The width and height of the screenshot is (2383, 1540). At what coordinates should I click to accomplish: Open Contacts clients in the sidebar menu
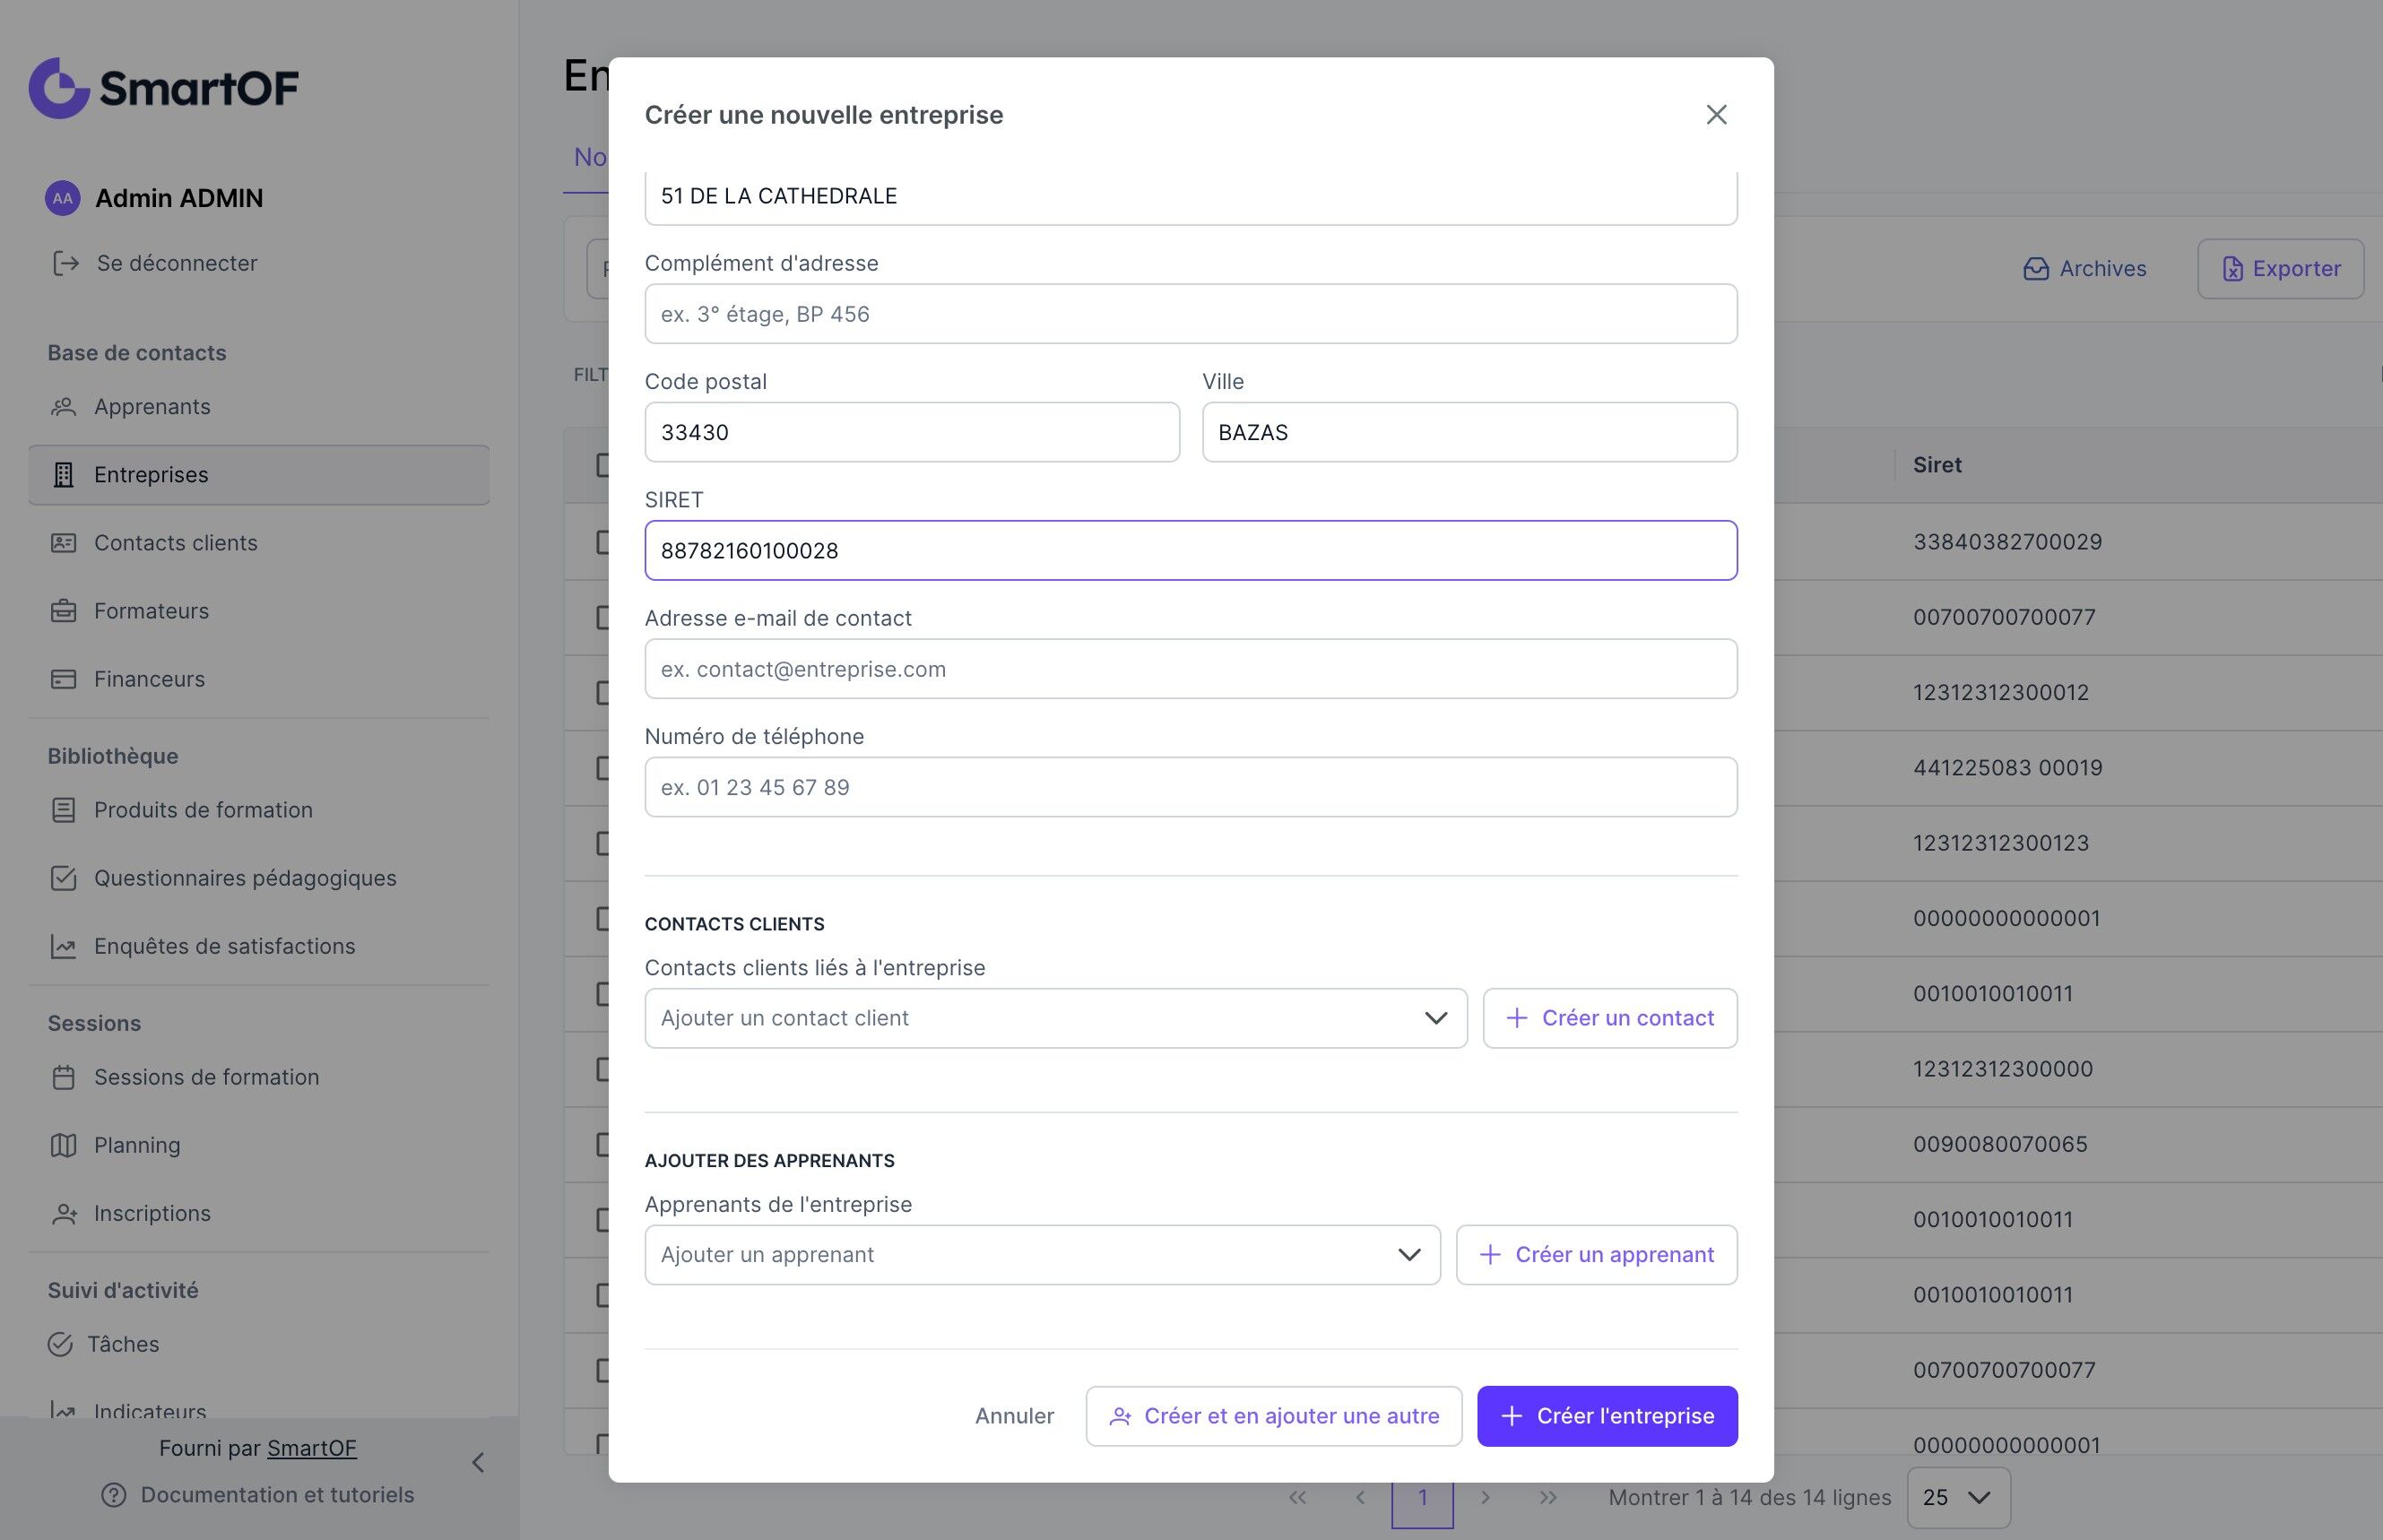(x=175, y=543)
